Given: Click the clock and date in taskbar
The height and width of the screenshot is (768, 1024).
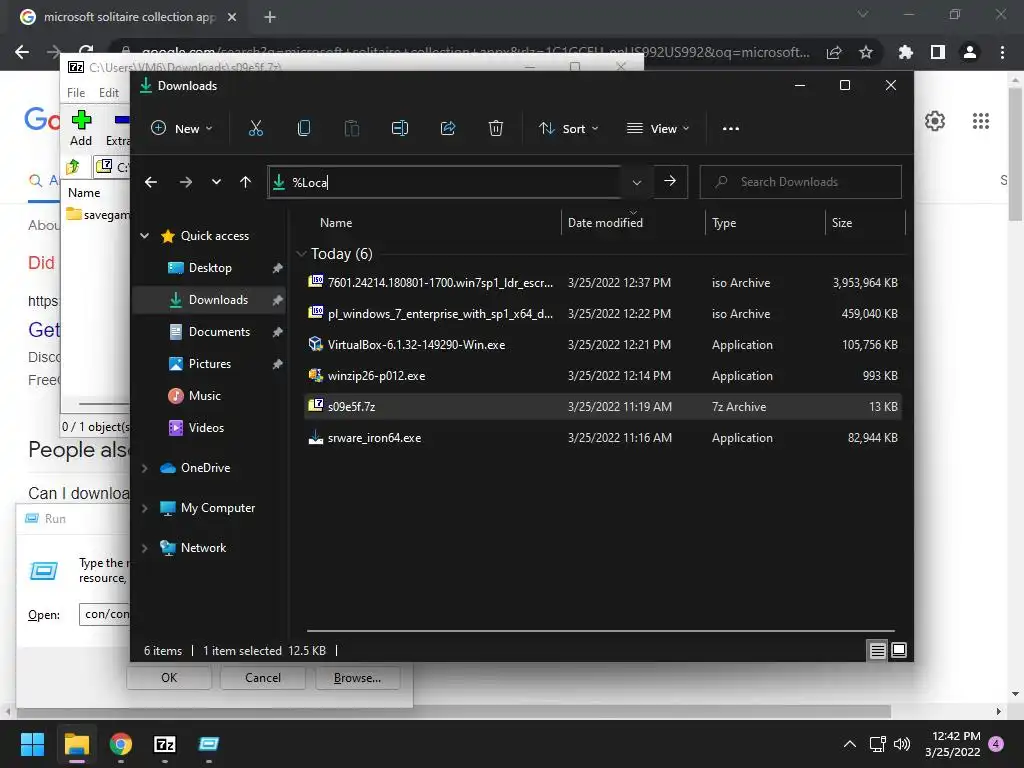Looking at the screenshot, I should pos(953,744).
